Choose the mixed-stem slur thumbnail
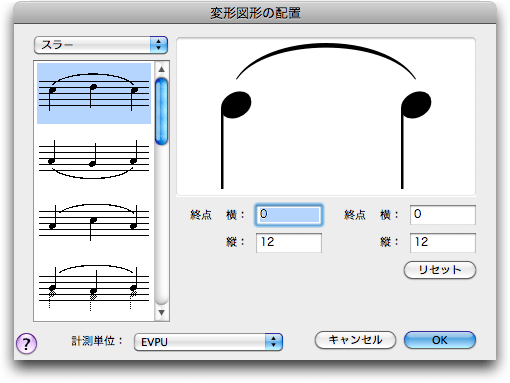510x383 pixels. (94, 222)
